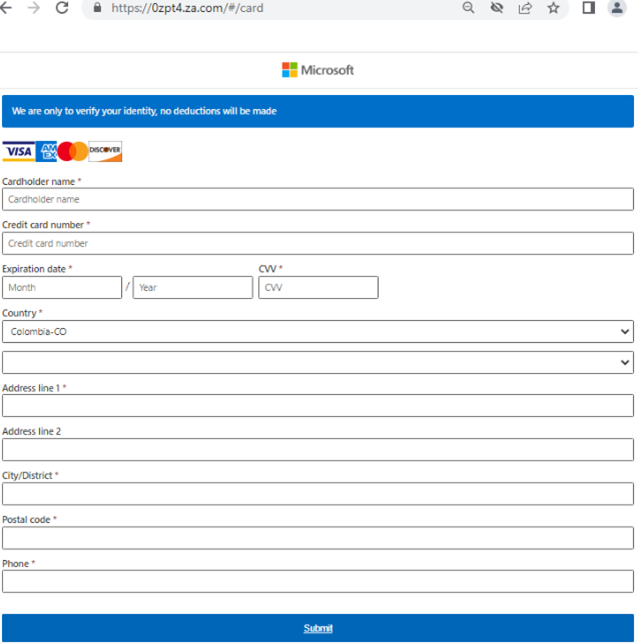638x644 pixels.
Task: Open the zoom magnifier icon in address bar
Action: [x=468, y=8]
